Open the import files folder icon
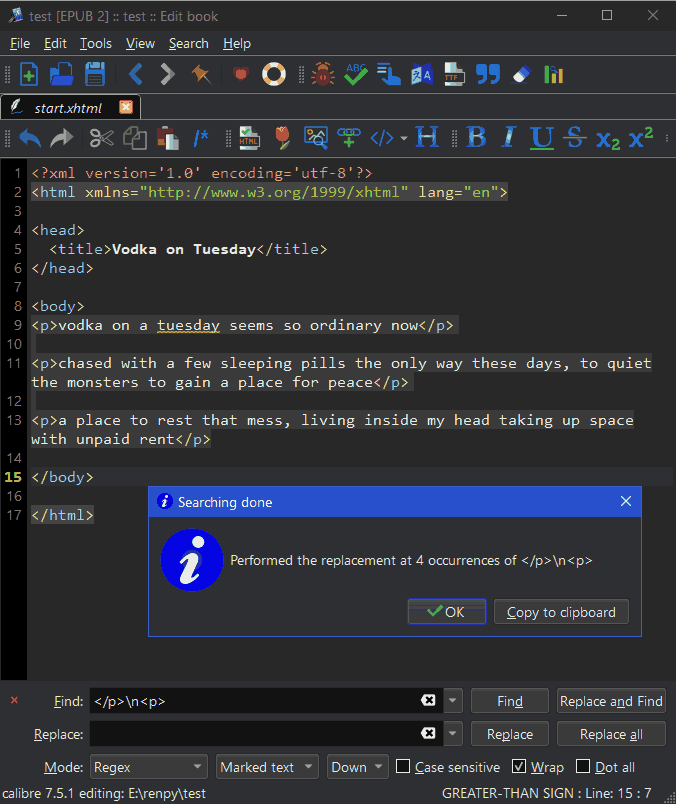The height and width of the screenshot is (804, 676). coord(62,74)
